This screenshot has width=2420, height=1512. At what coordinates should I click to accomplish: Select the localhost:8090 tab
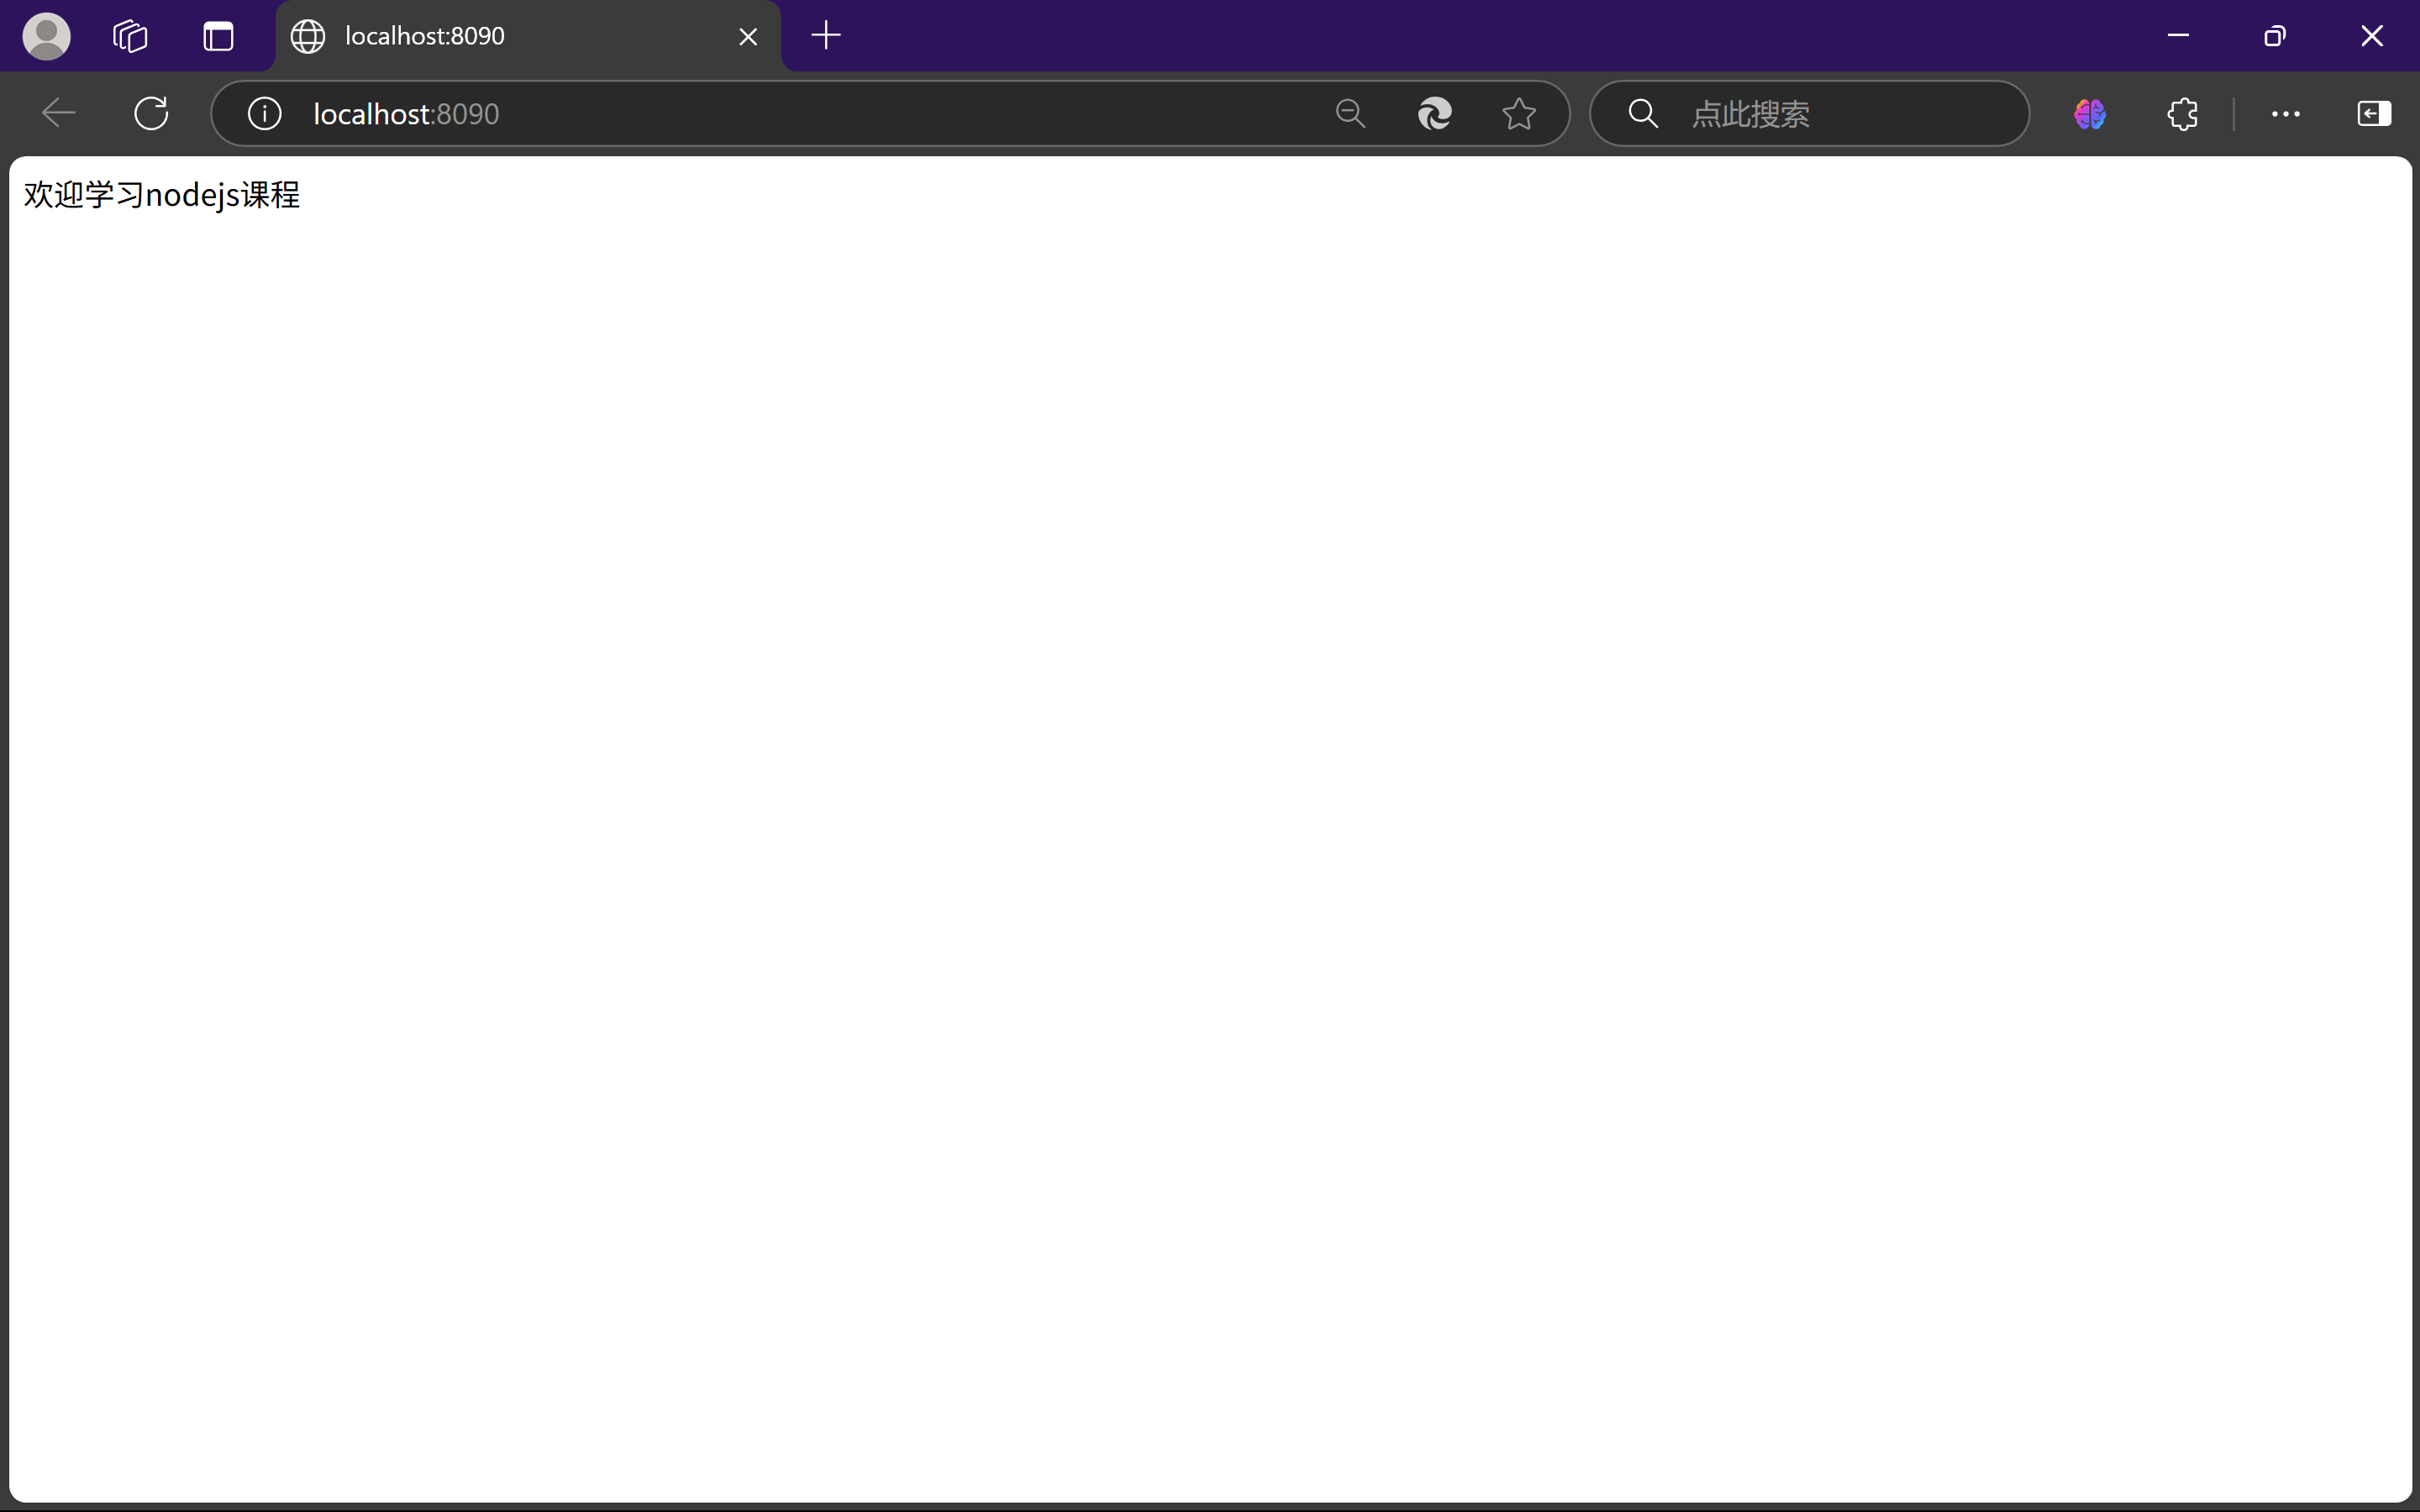(500, 36)
